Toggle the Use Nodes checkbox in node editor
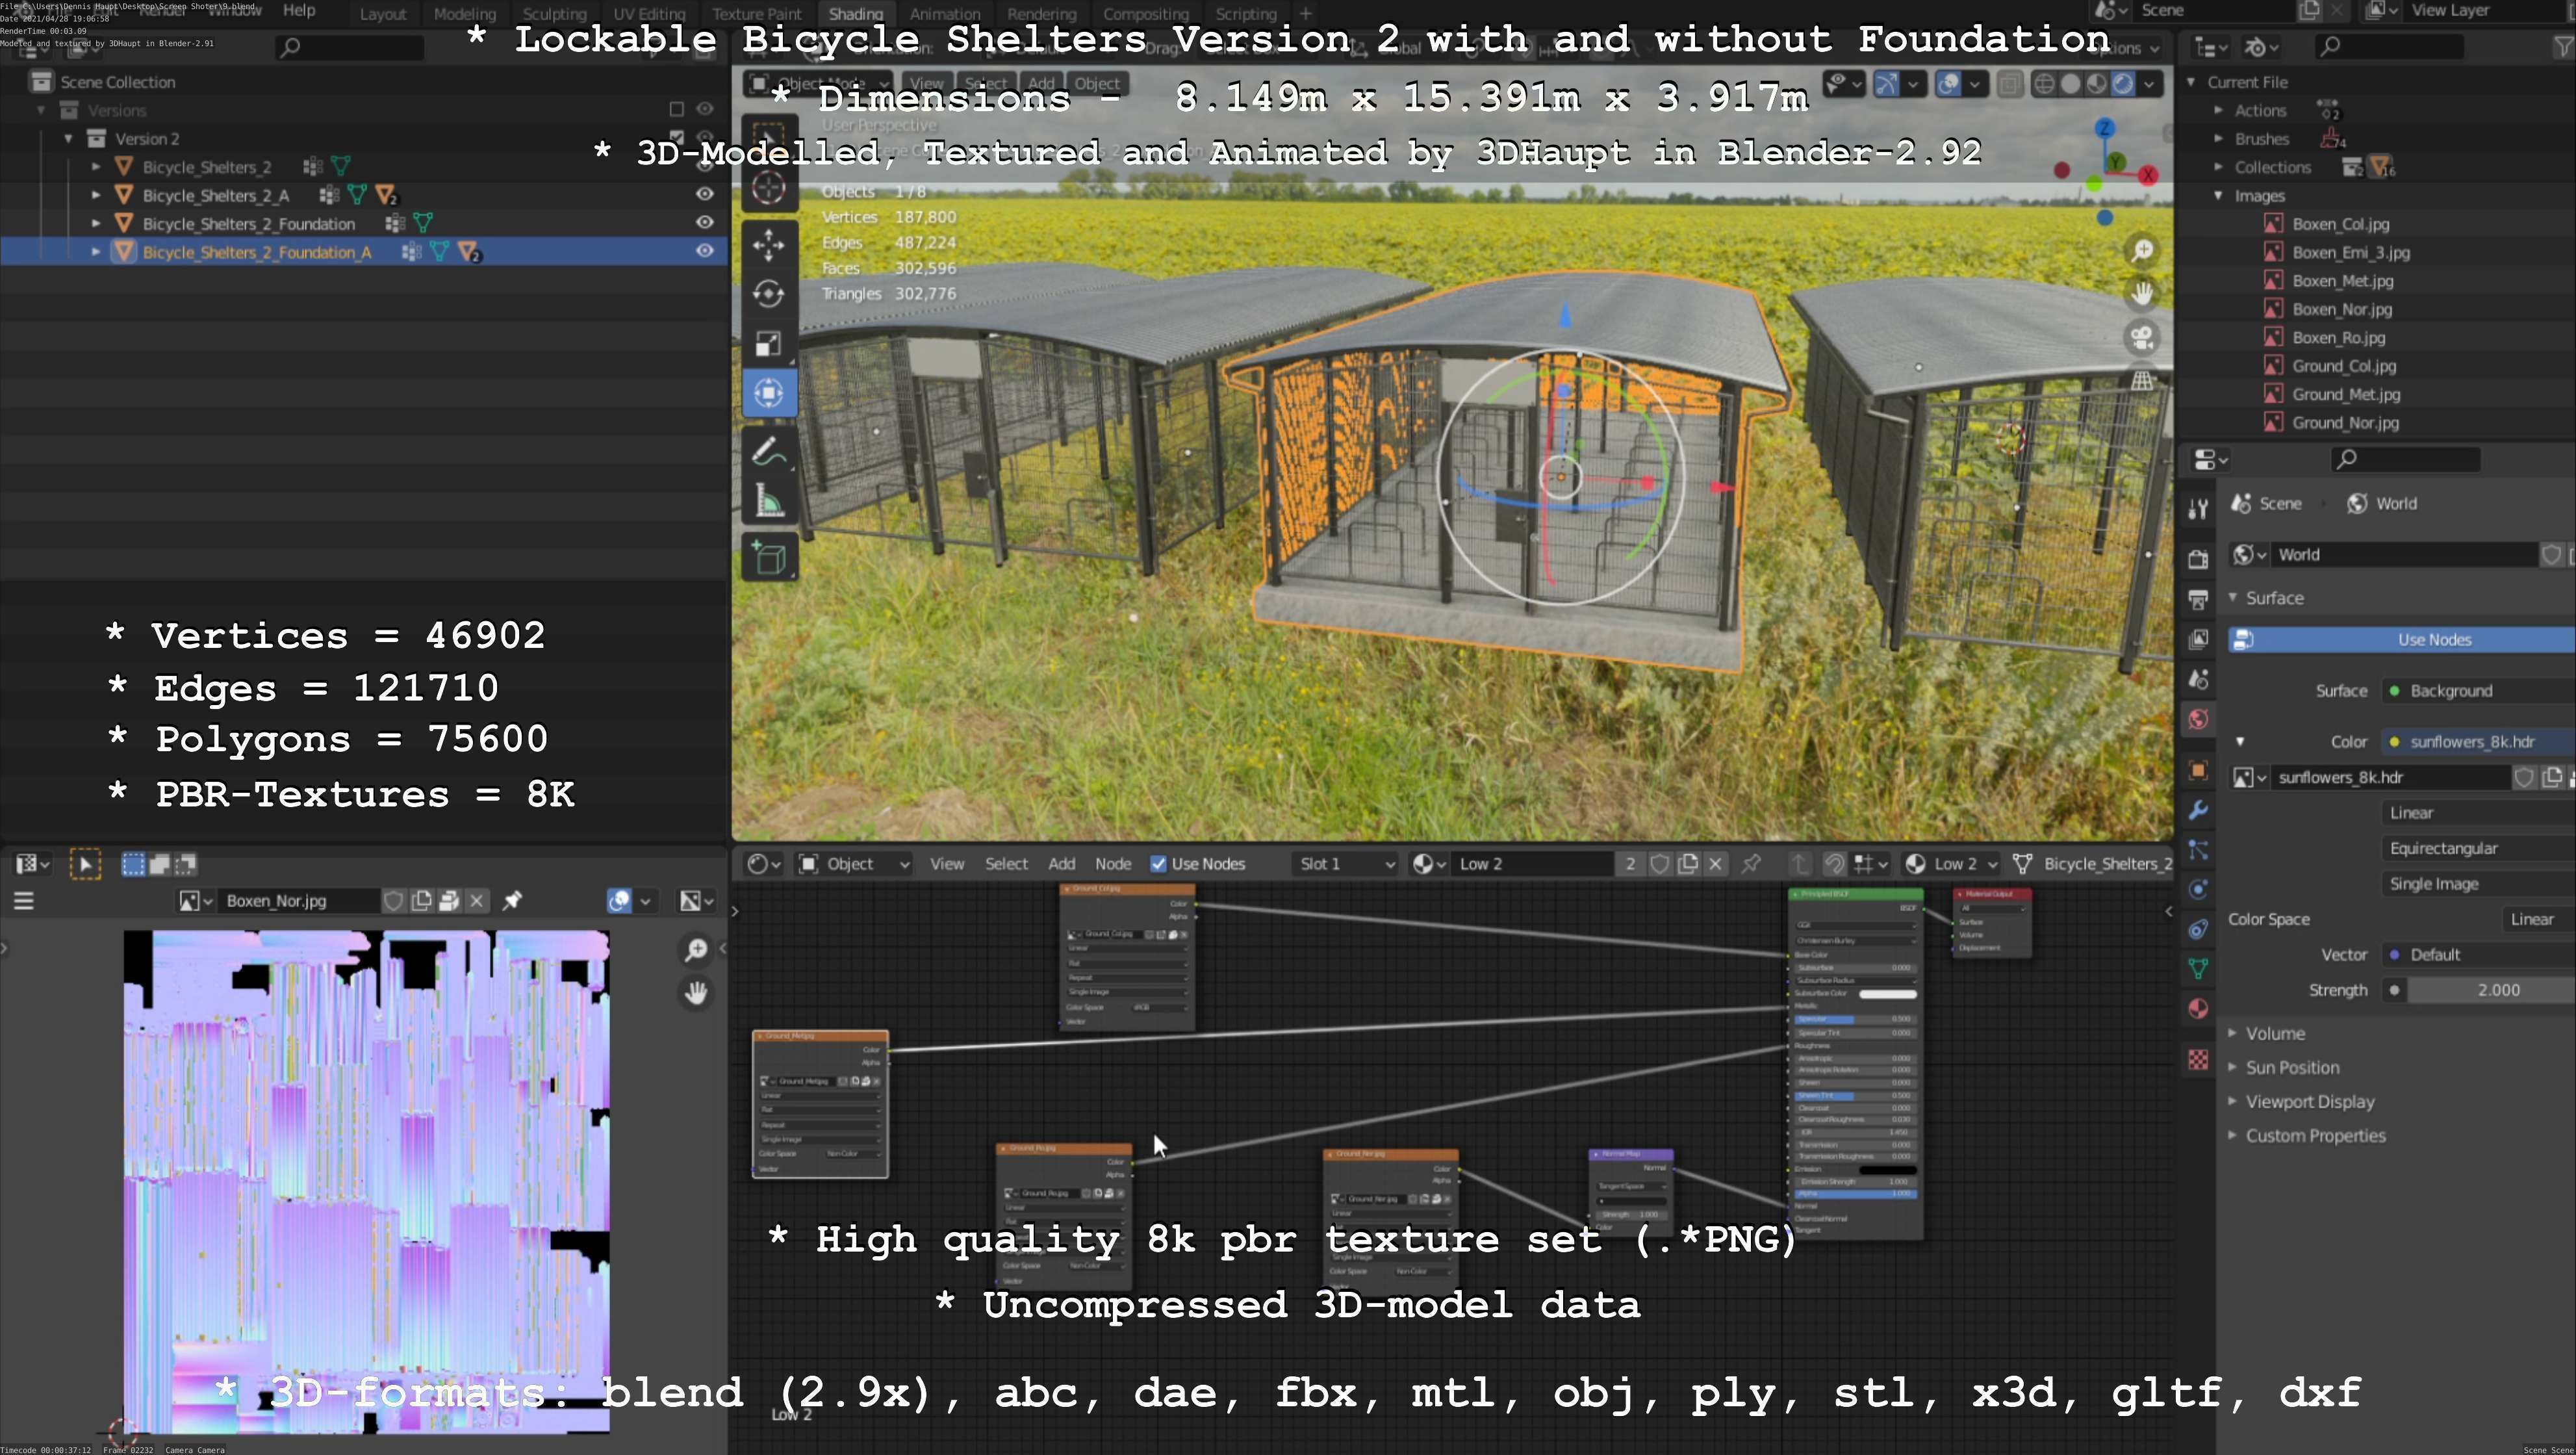Screen dimensions: 2576x1455 tap(1158, 864)
